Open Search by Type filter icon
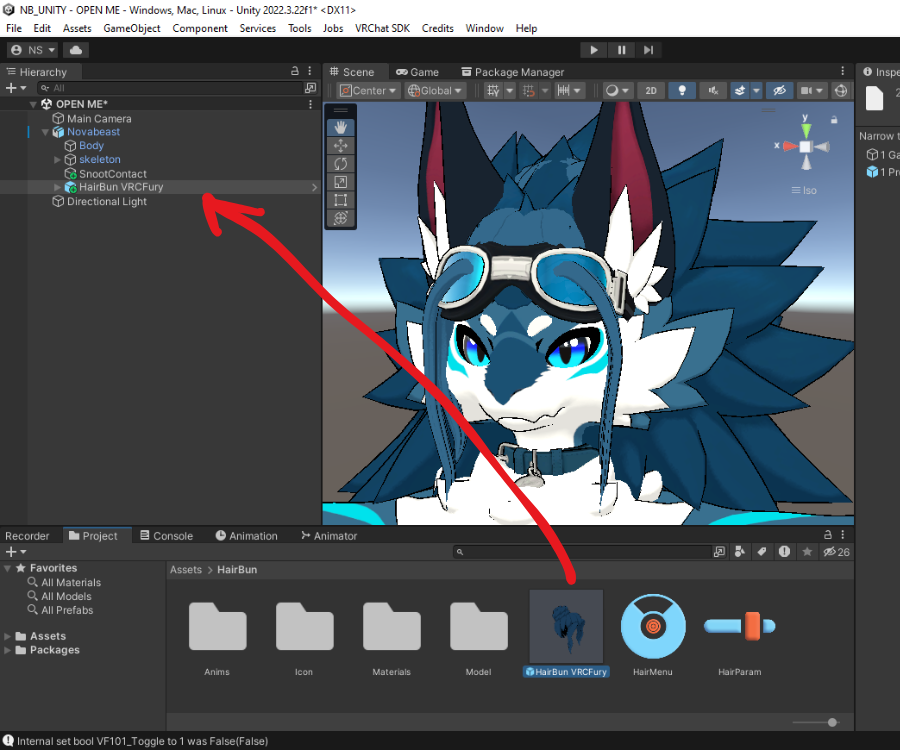900x750 pixels. point(740,551)
